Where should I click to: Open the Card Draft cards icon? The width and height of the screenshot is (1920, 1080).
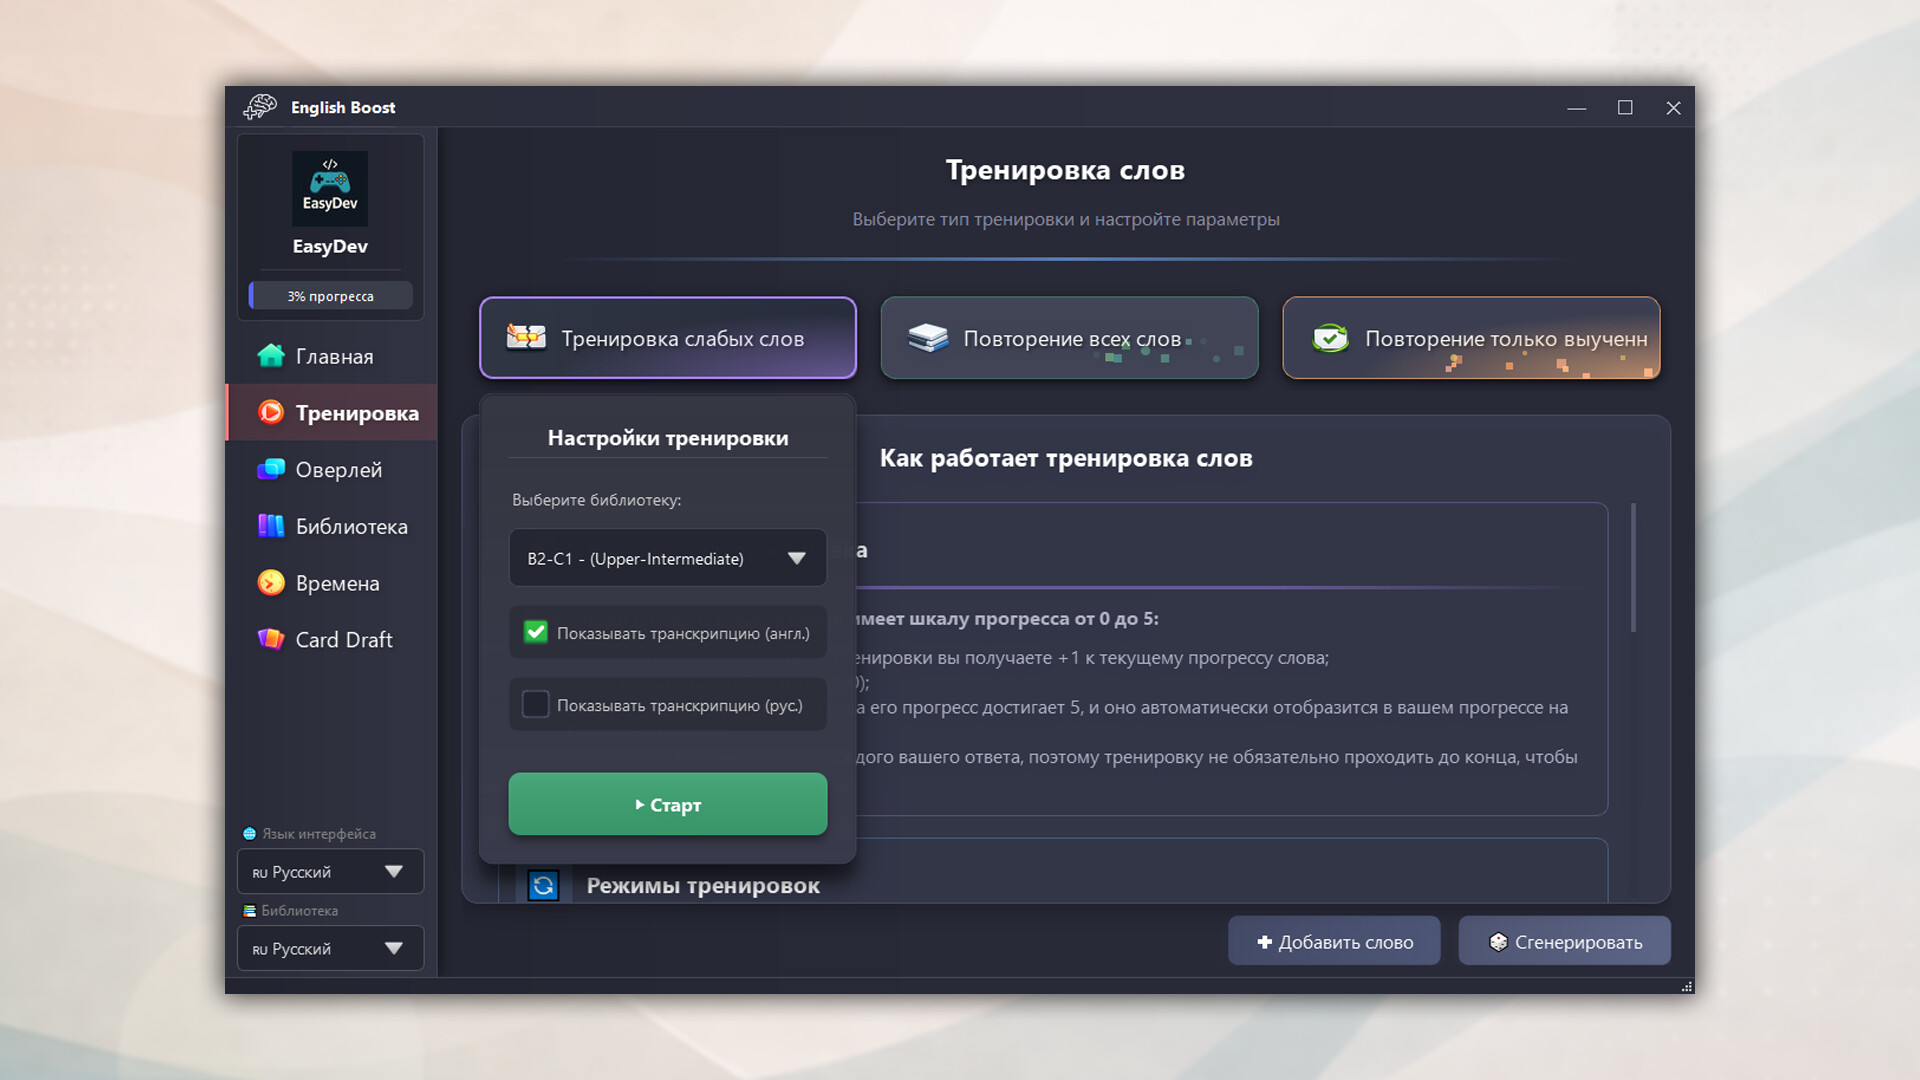272,639
